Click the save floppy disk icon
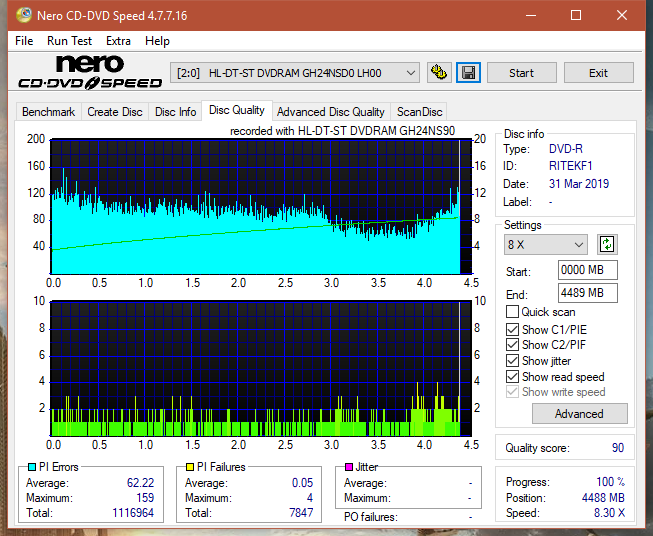Screen dimensions: 653x536 tap(469, 73)
